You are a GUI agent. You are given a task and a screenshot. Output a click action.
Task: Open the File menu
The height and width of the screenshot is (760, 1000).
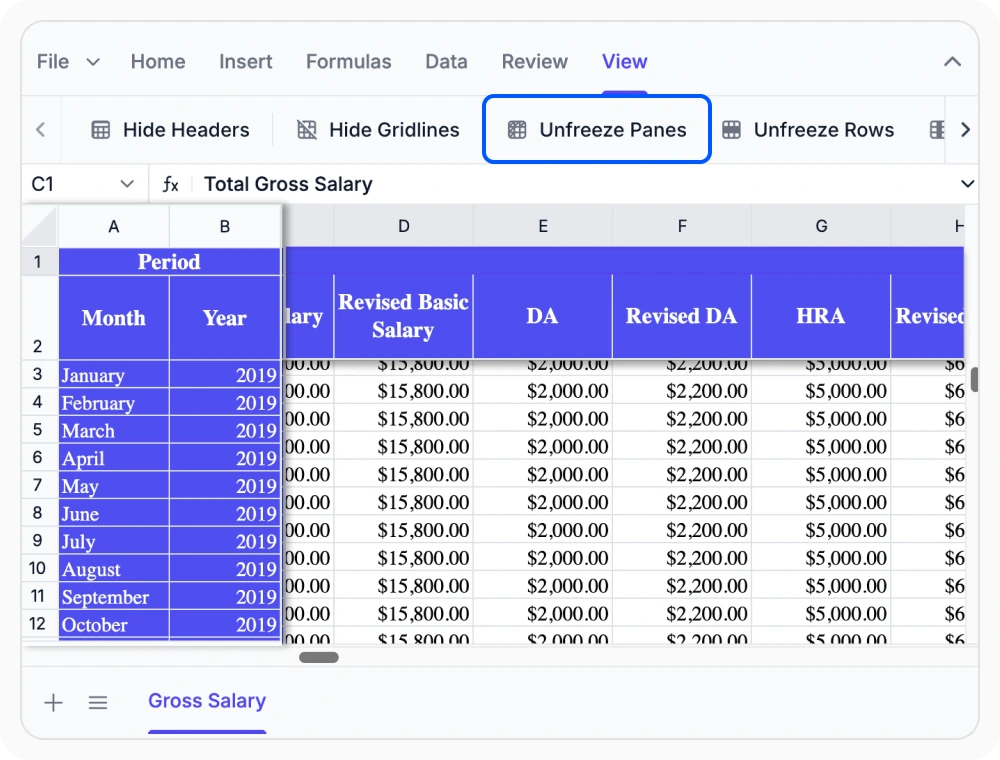pos(52,62)
